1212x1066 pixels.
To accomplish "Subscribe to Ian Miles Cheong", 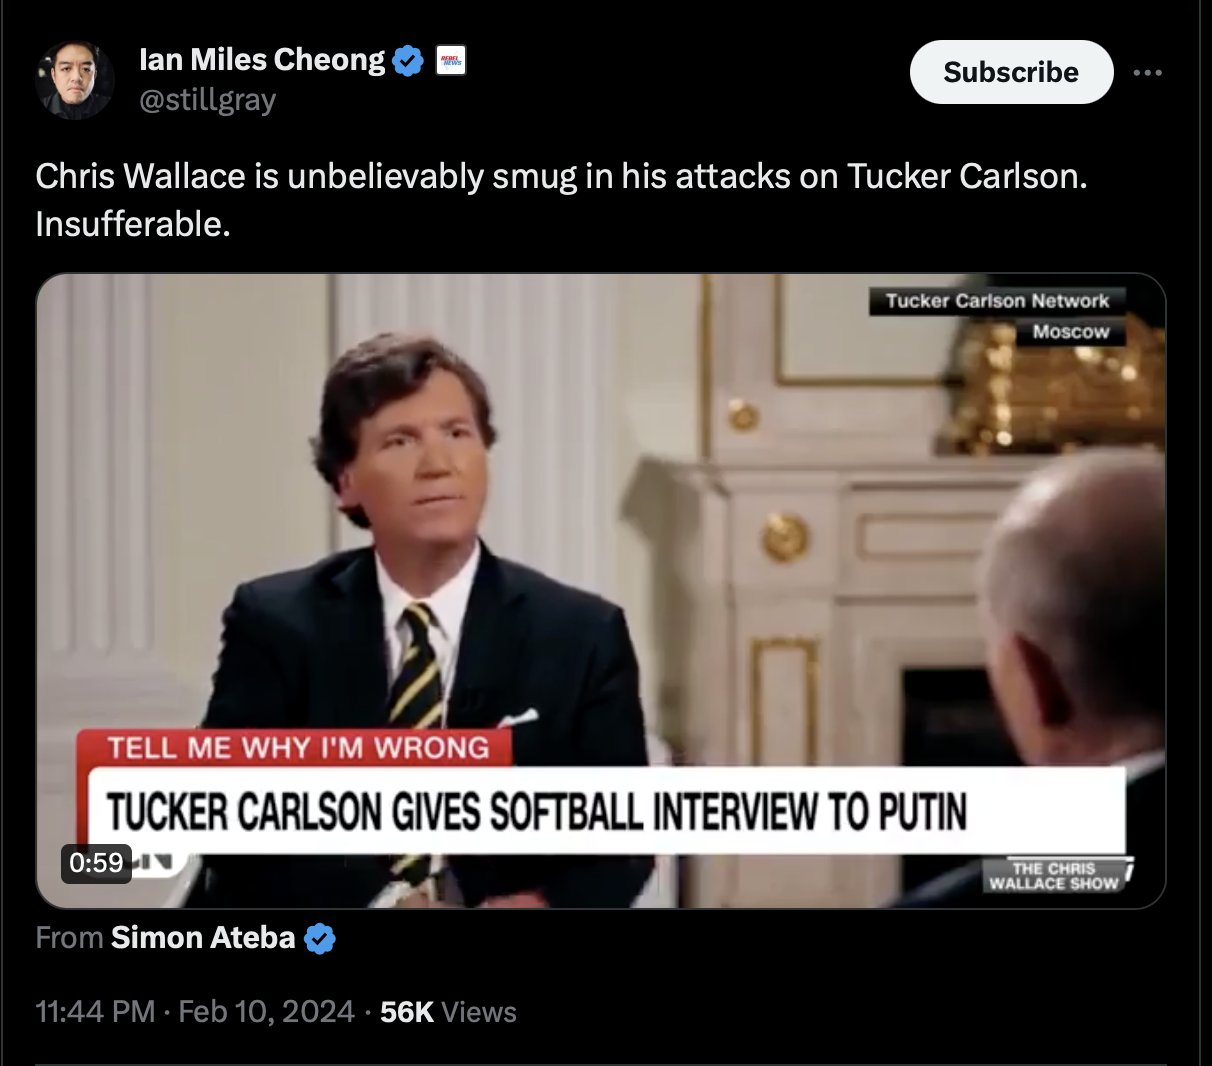I will pos(1011,72).
